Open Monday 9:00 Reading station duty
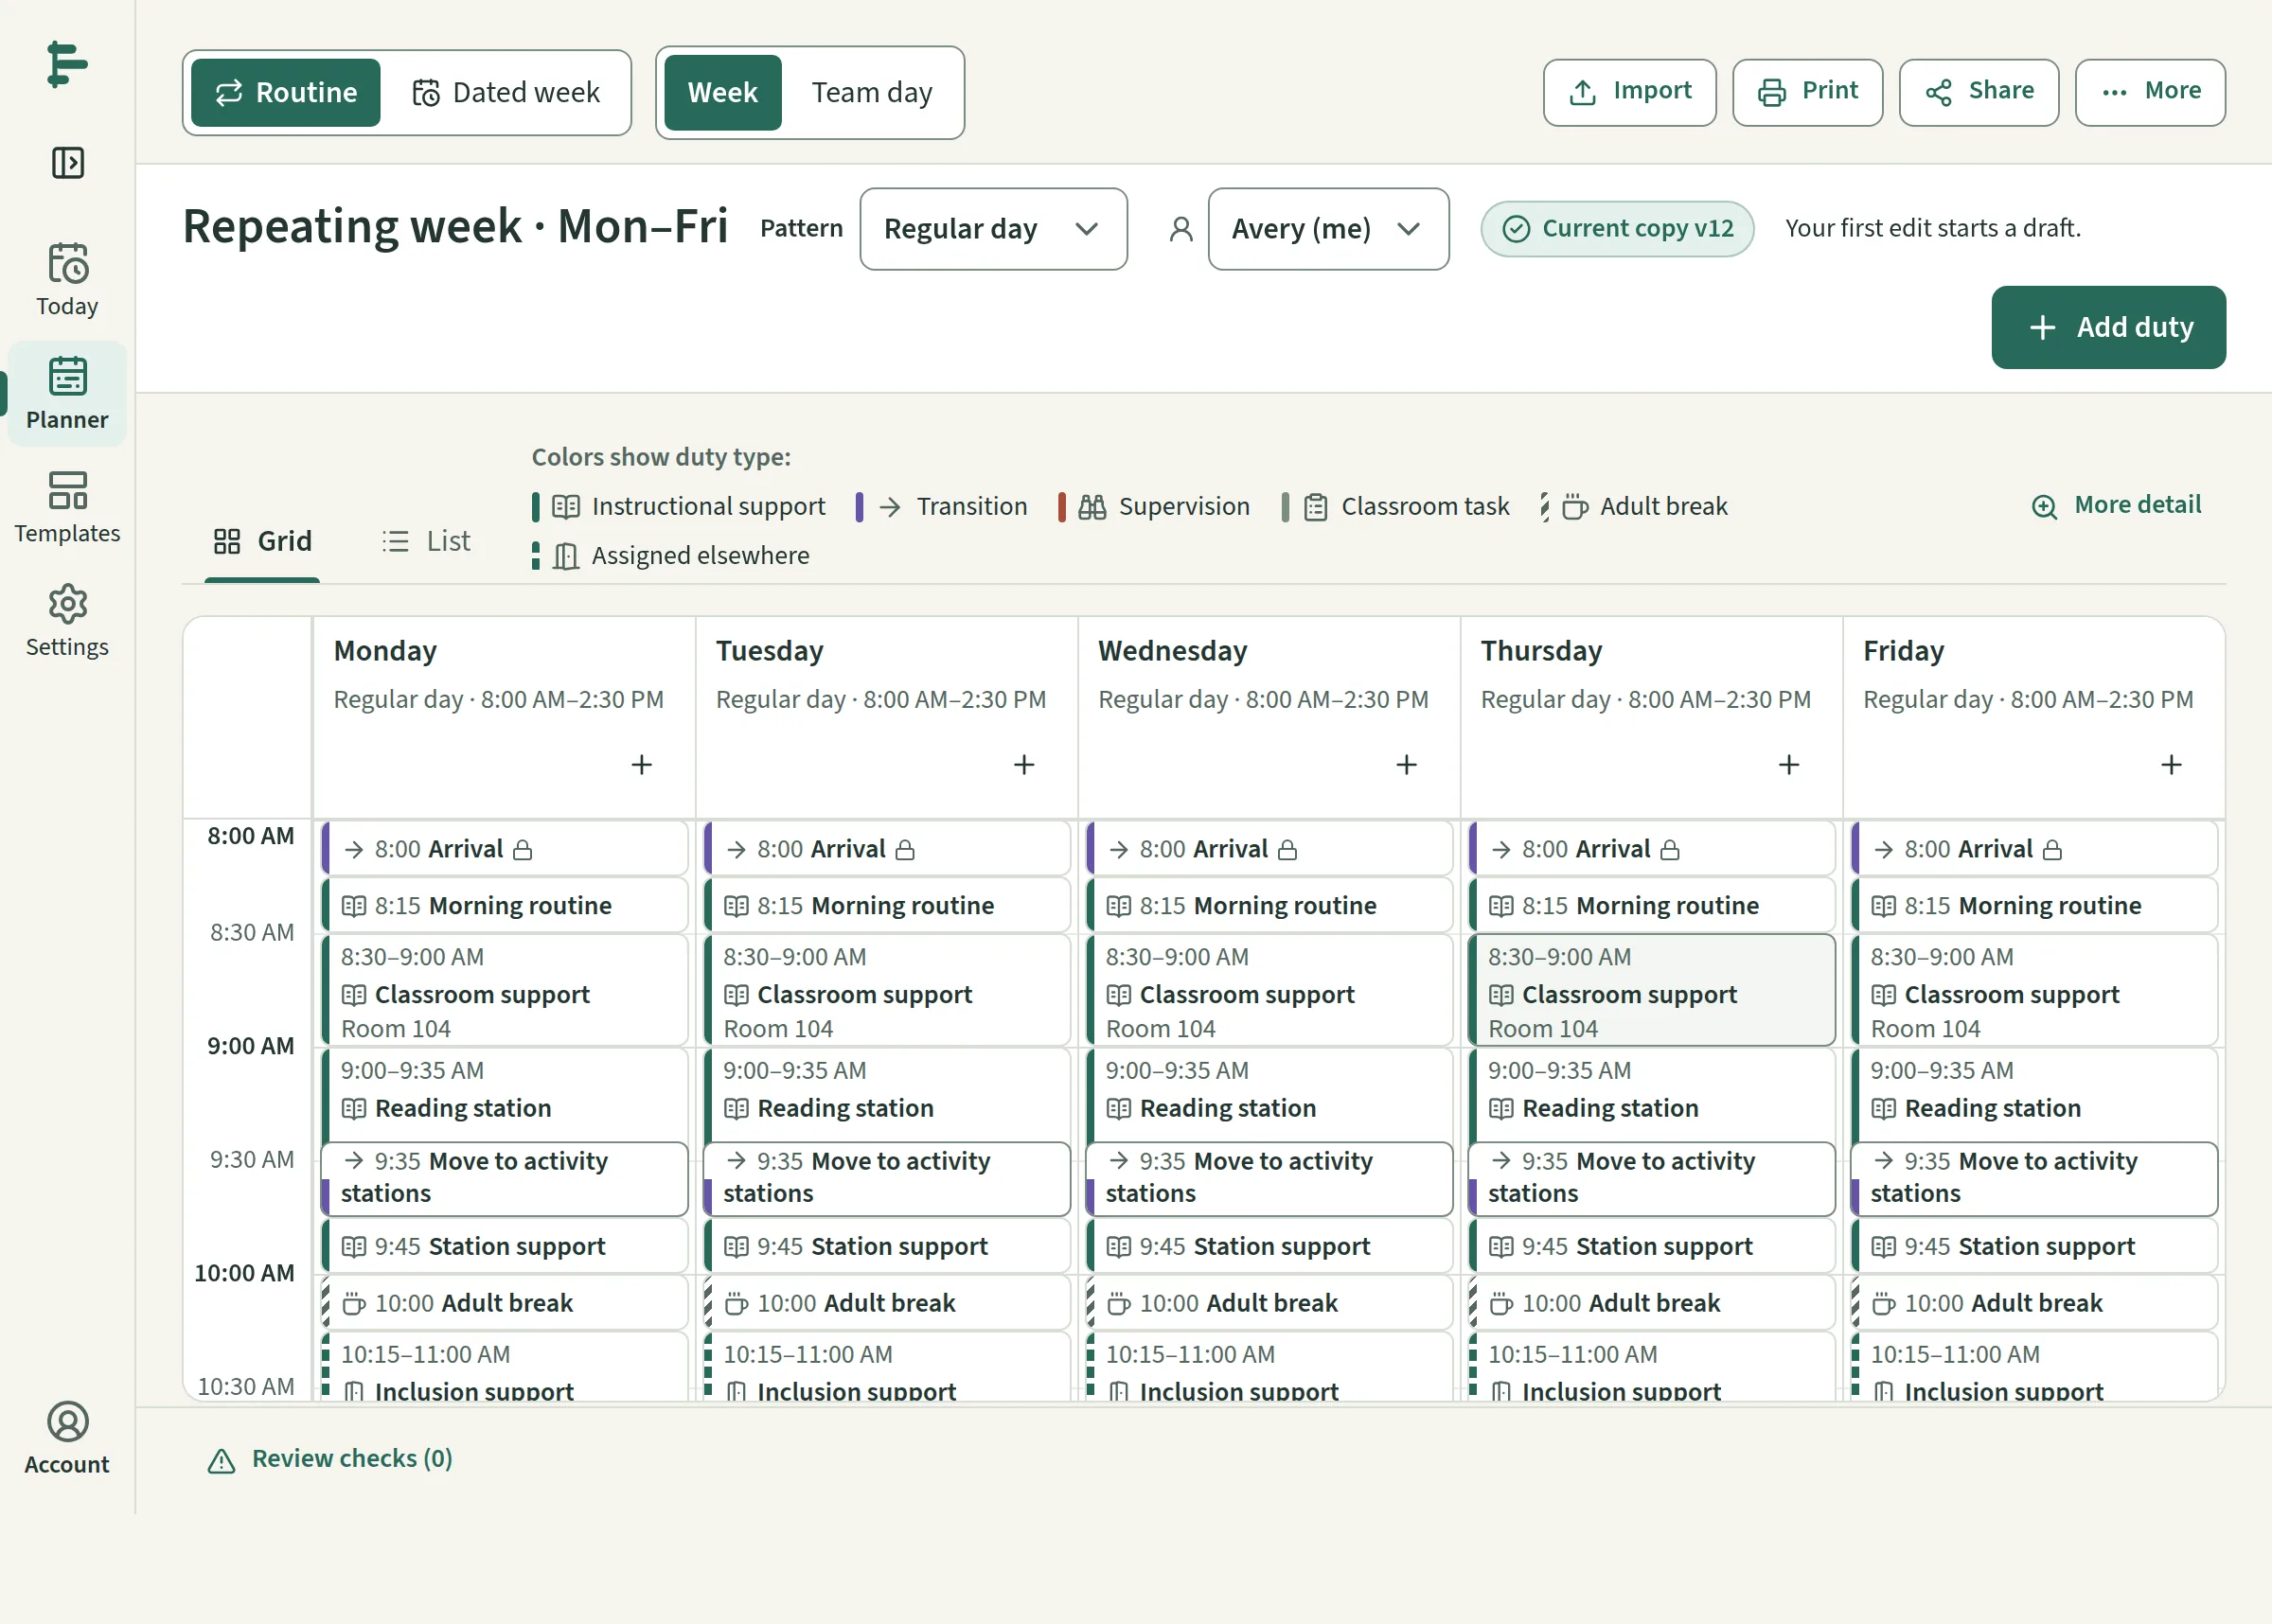 pyautogui.click(x=504, y=1094)
